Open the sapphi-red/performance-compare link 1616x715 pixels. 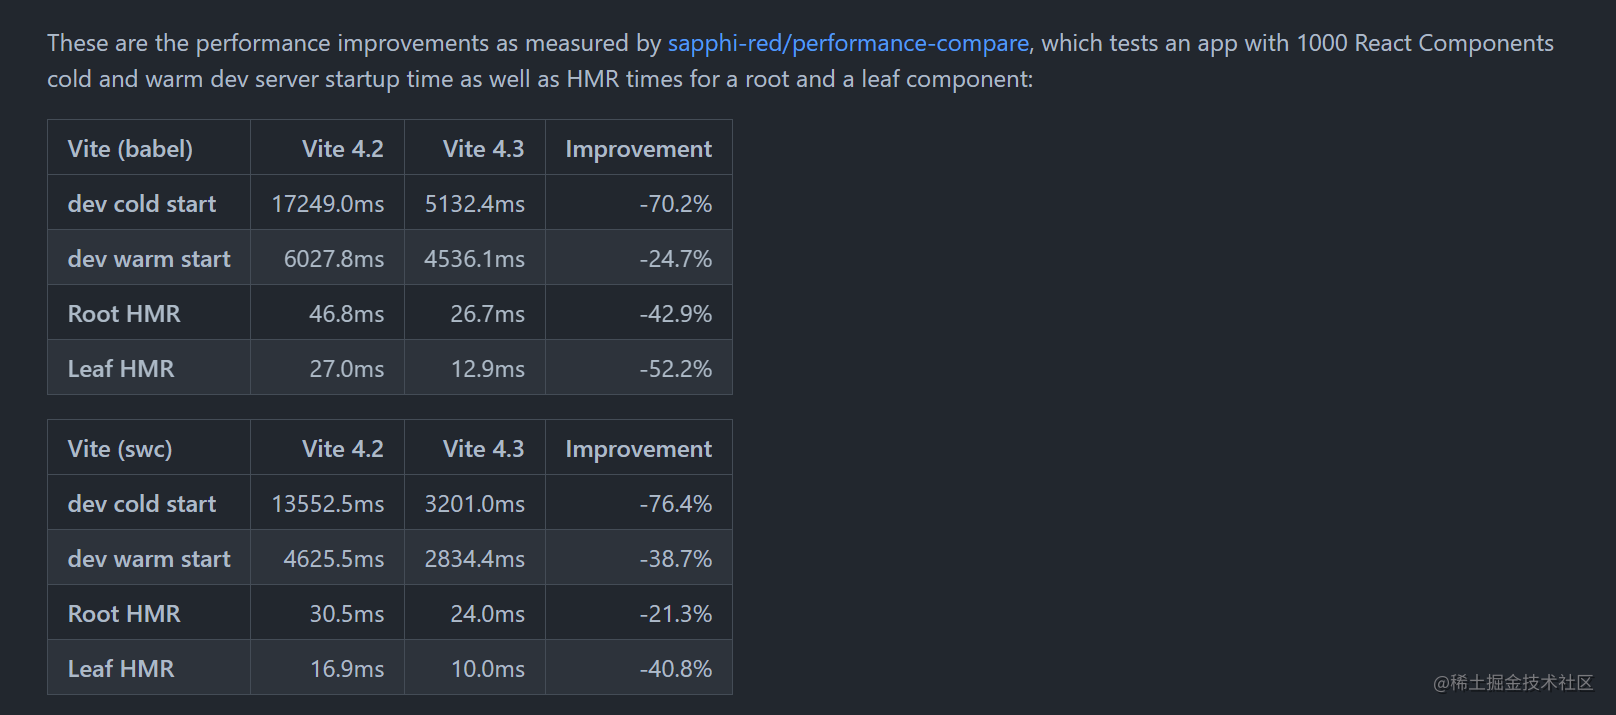point(848,43)
